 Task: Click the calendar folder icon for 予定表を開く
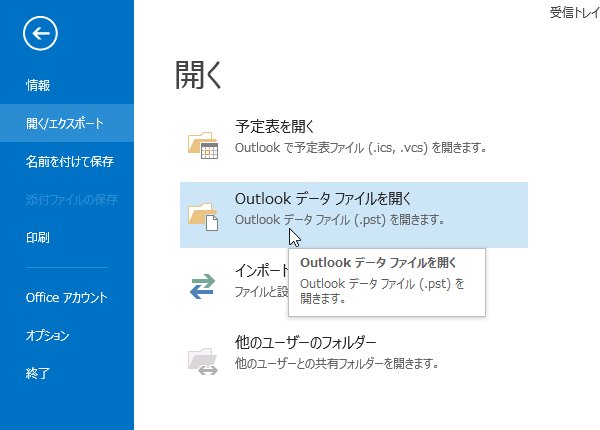[x=203, y=145]
